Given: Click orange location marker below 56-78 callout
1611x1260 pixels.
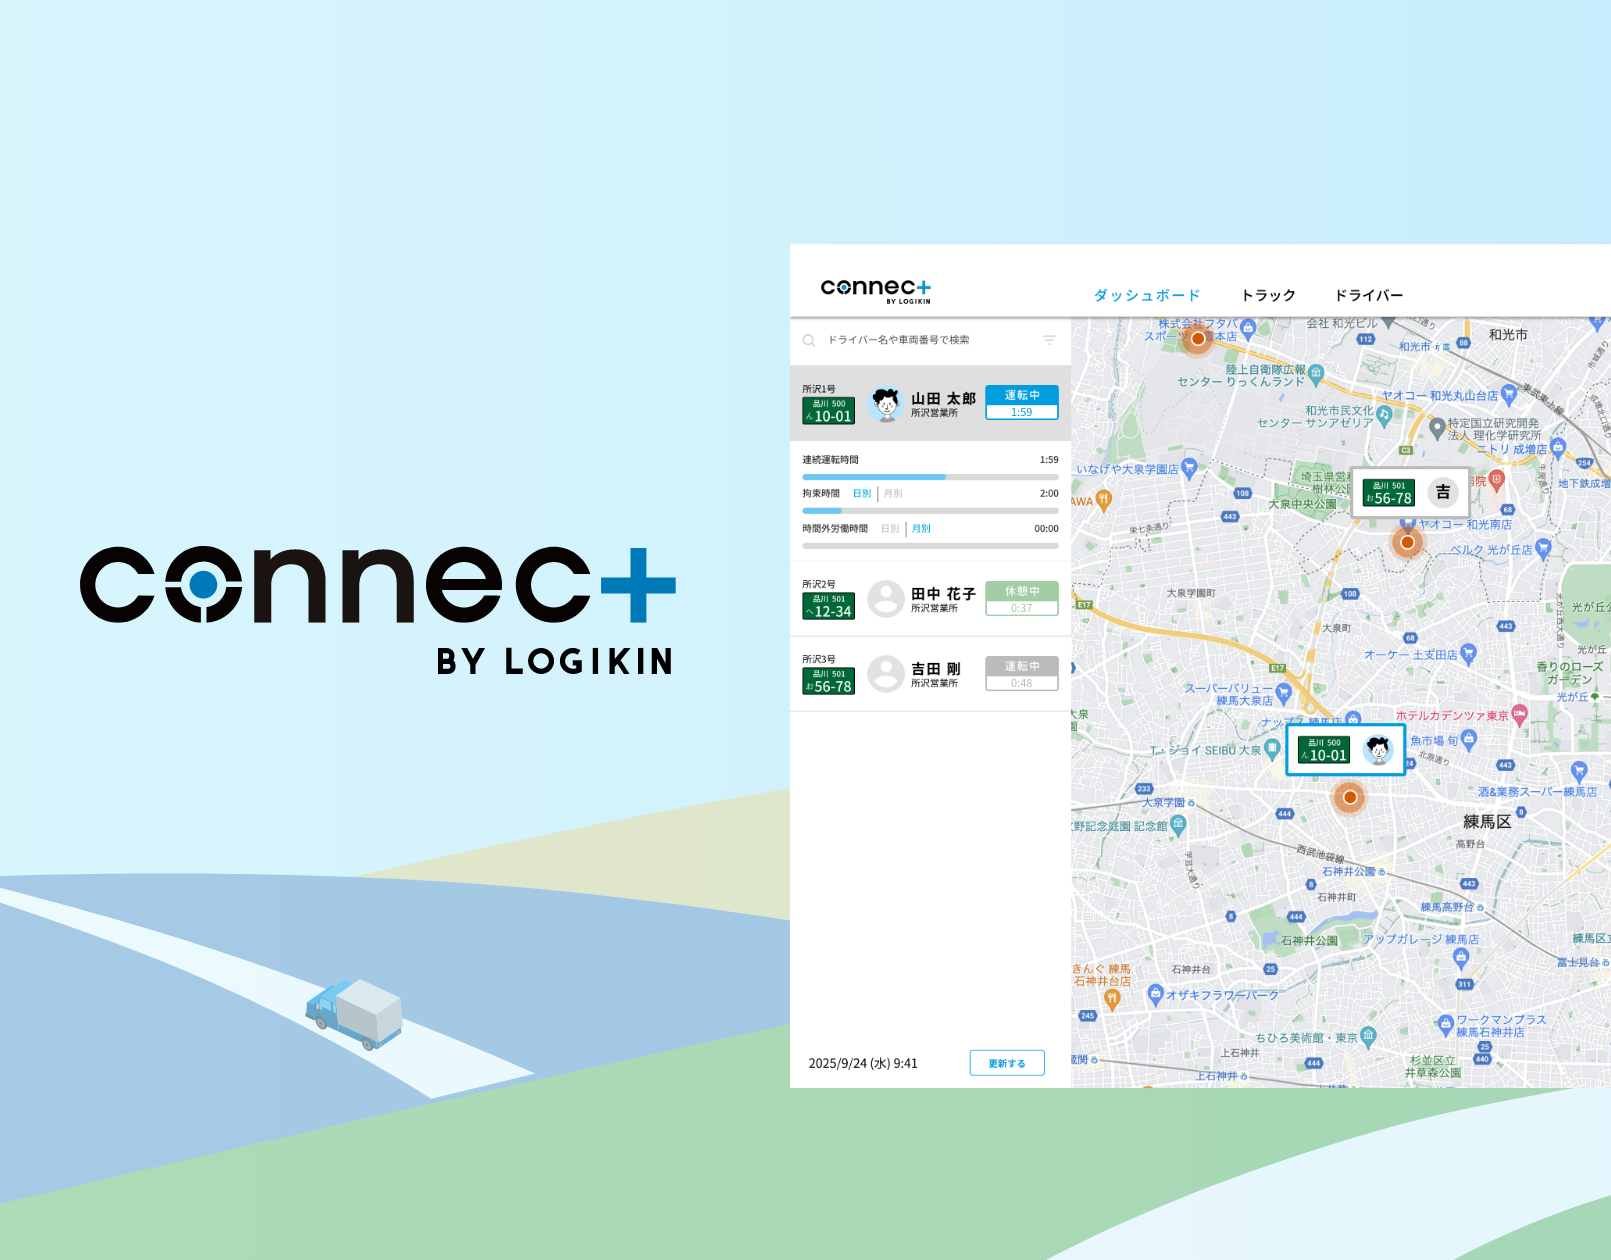Looking at the screenshot, I should pos(1407,542).
